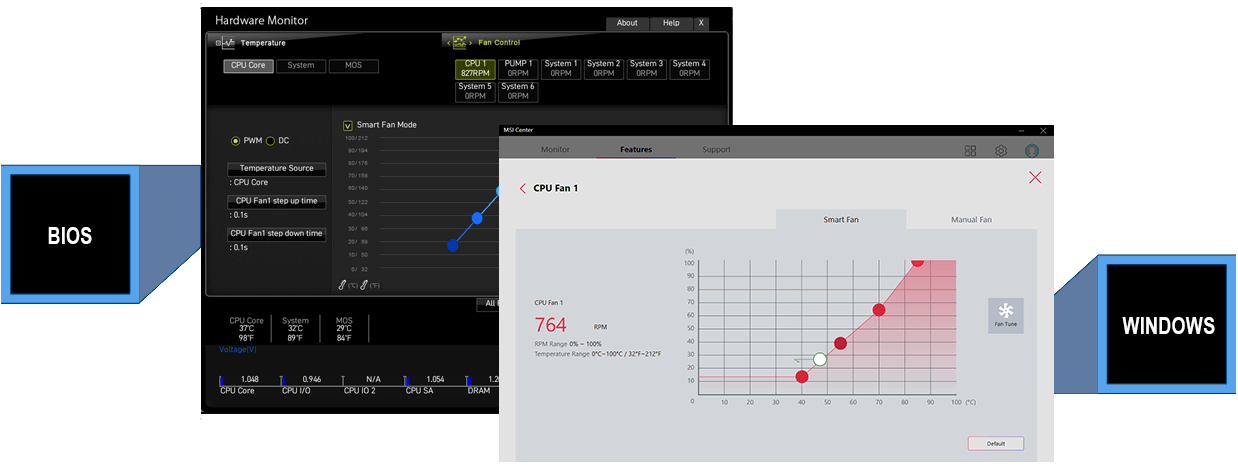Image resolution: width=1238 pixels, height=476 pixels.
Task: Close the CPU Fan 1 panel with red X
Action: tap(1035, 177)
